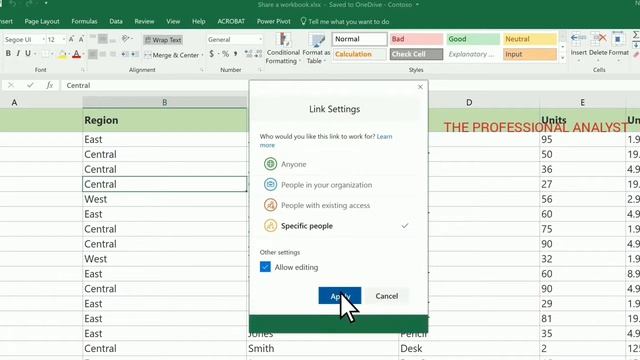Expand the fill color dropdown arrow
Screen dimensions: 640x360
tap(69, 54)
